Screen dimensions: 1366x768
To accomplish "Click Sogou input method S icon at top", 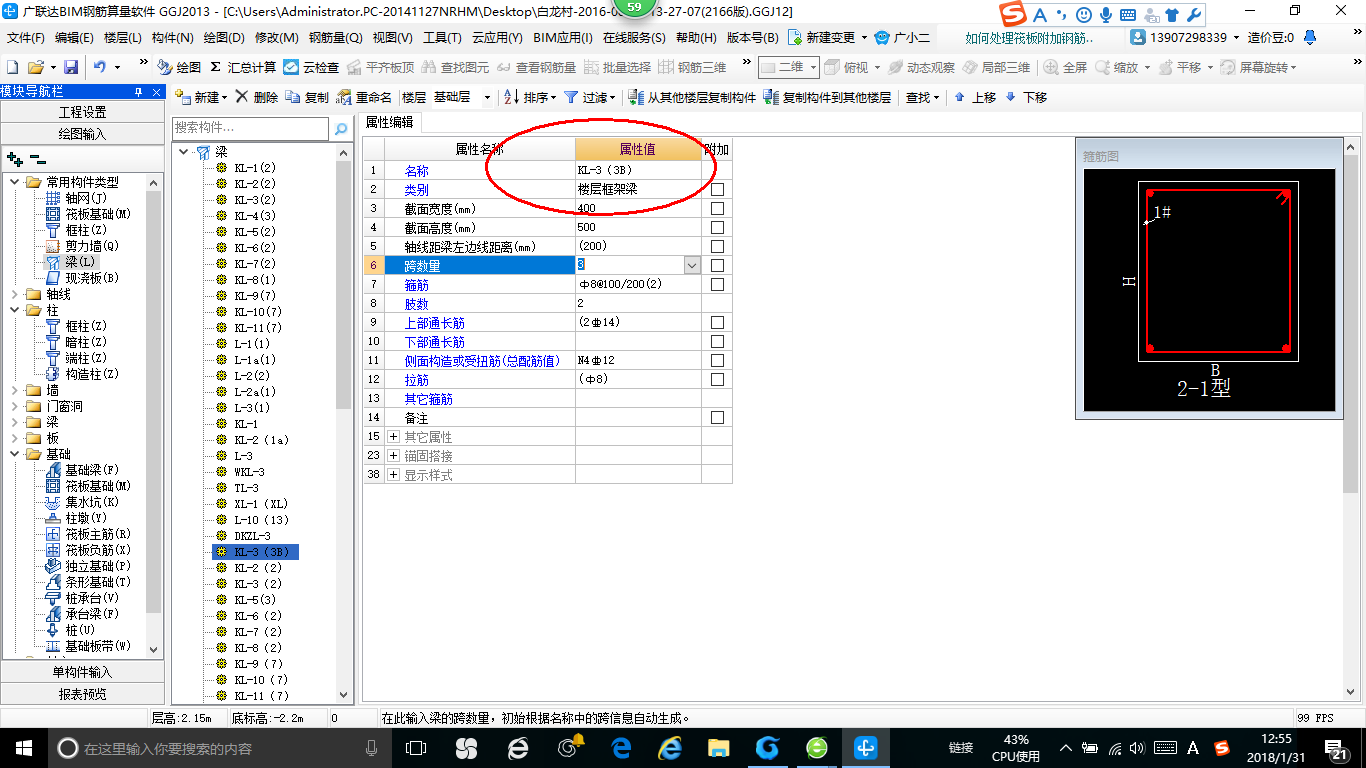I will tap(1013, 14).
